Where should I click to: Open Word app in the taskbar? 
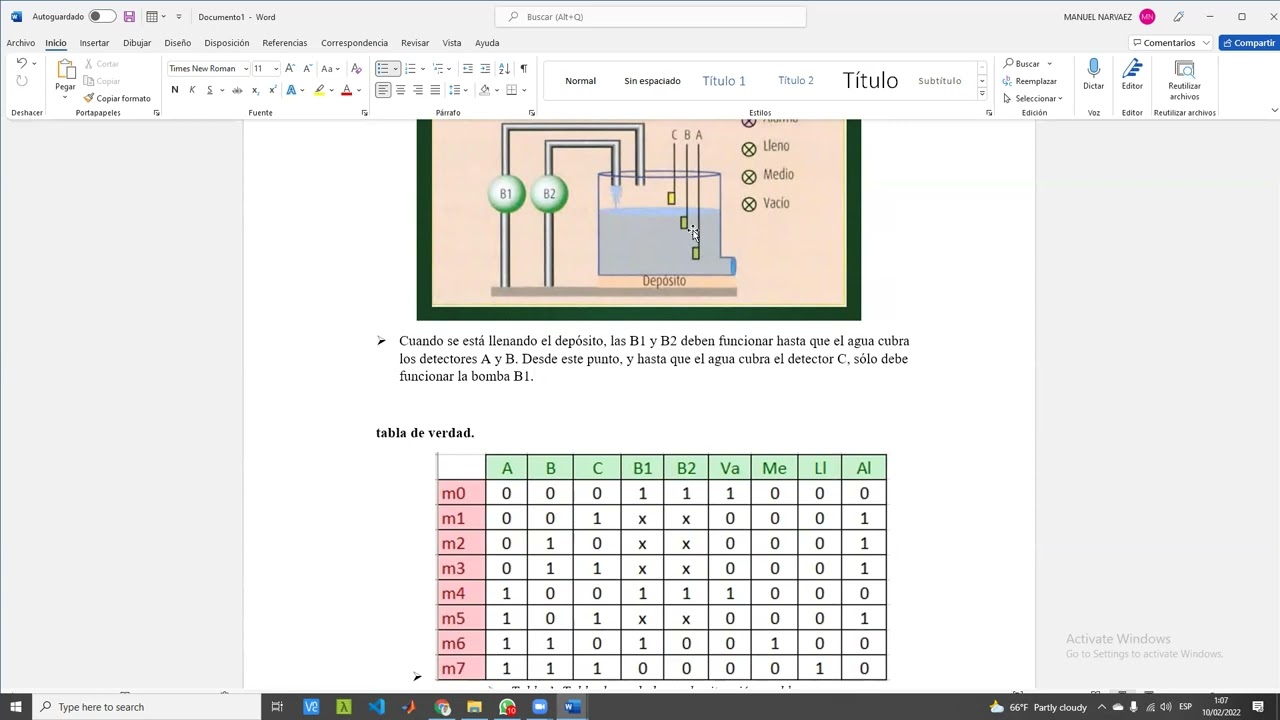571,707
